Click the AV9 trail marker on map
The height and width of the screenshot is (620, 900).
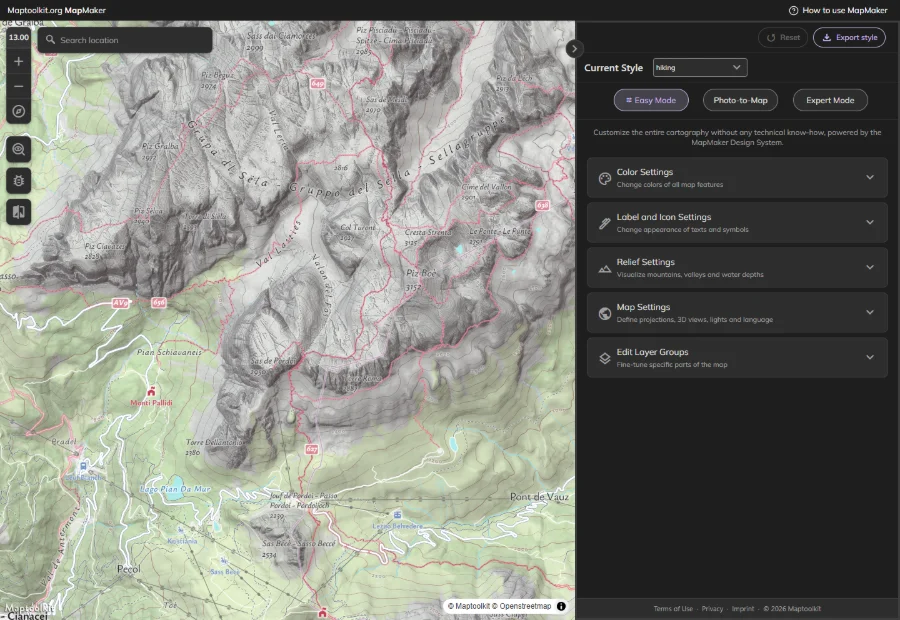(120, 303)
